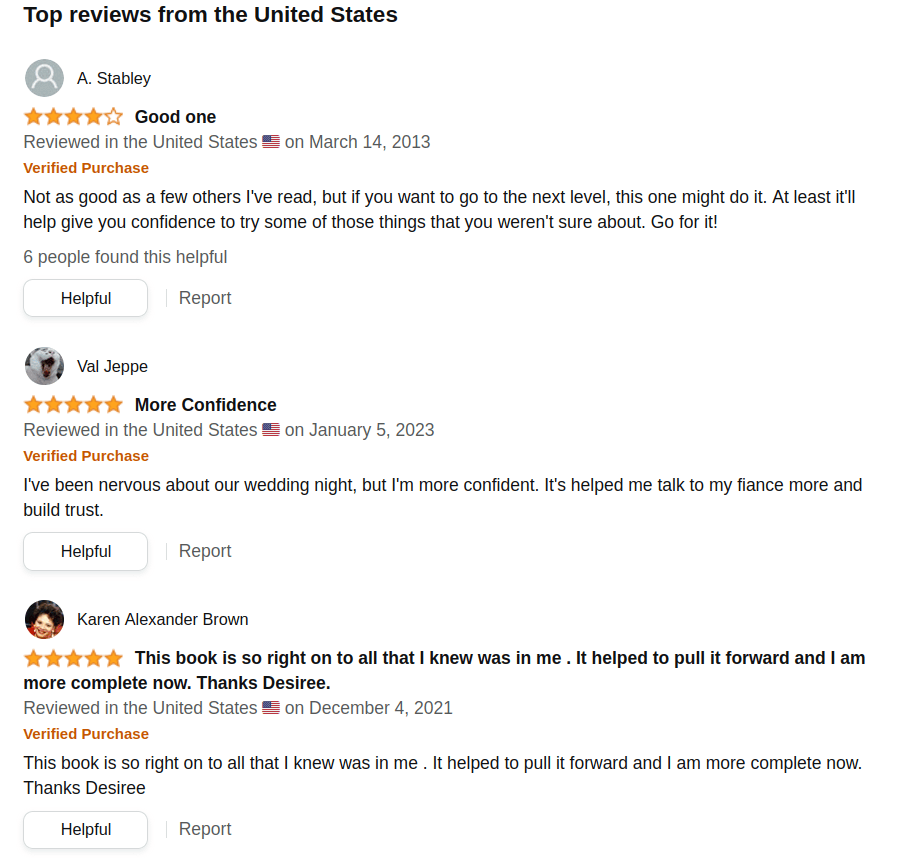The image size is (913, 858).
Task: Click the star rating on Karen's review
Action: [x=73, y=658]
